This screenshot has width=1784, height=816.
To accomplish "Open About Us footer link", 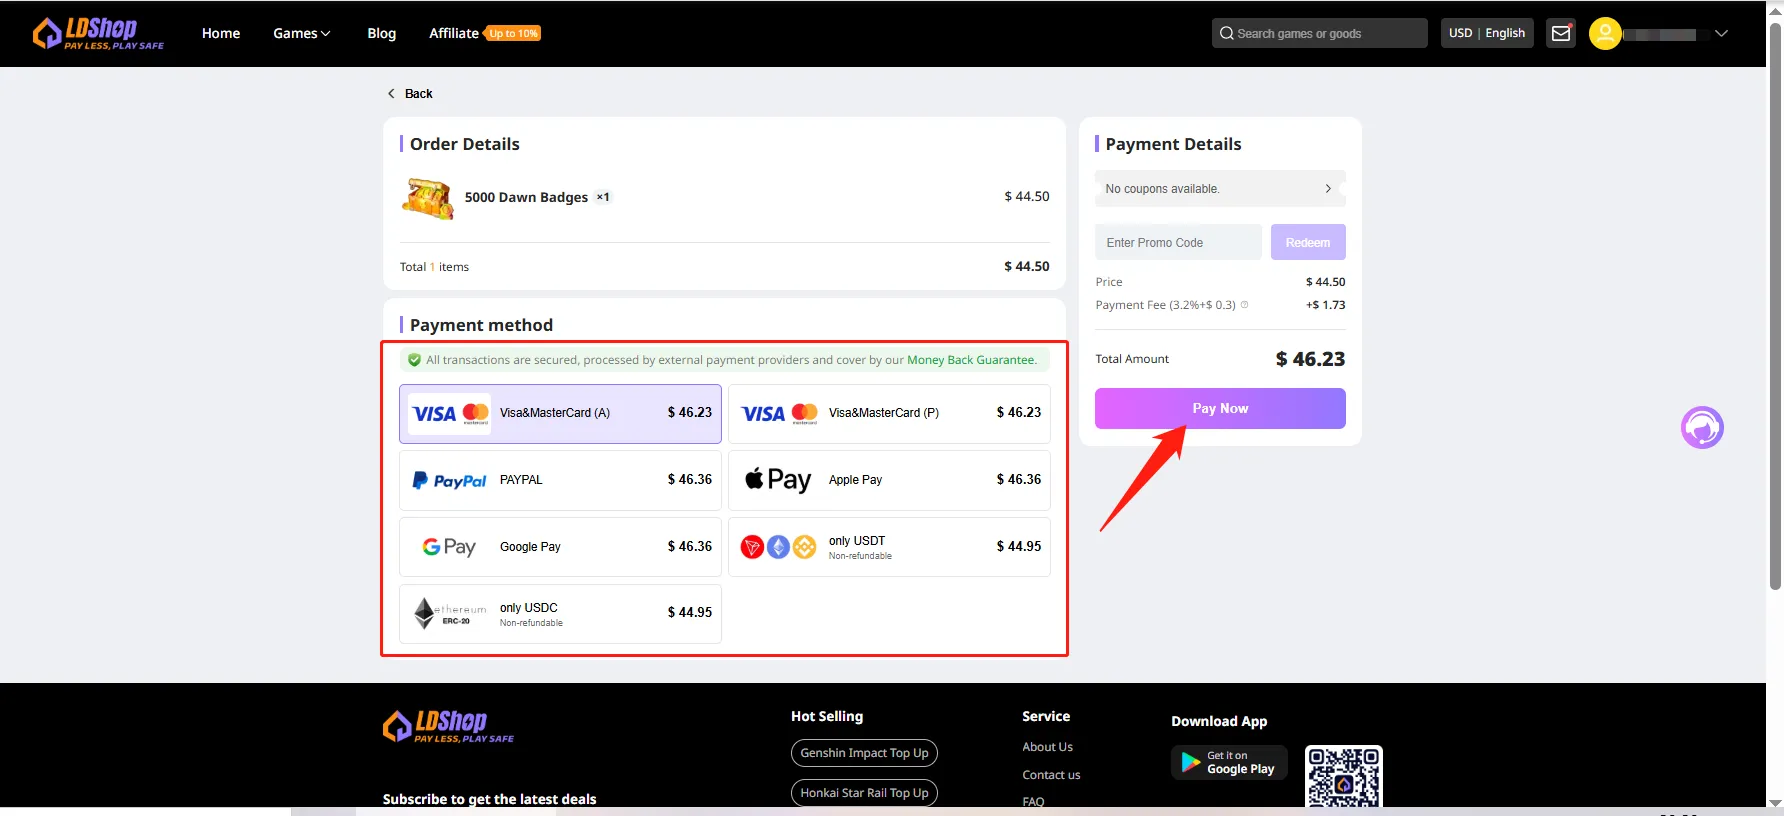I will pos(1047,747).
